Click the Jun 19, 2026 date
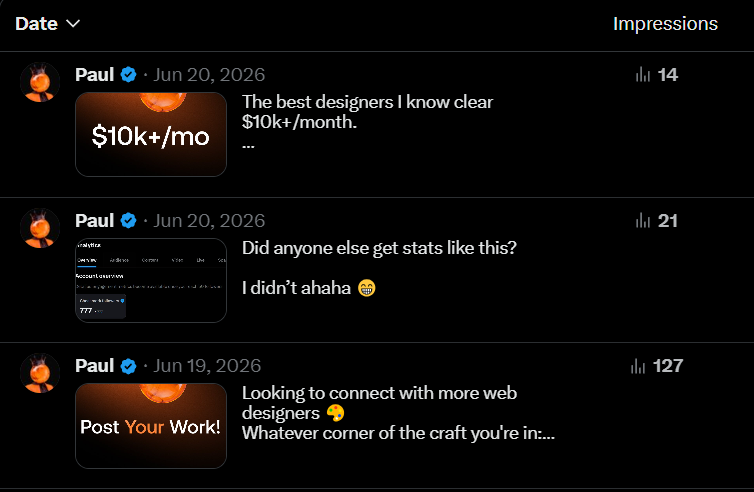754x492 pixels. point(207,366)
